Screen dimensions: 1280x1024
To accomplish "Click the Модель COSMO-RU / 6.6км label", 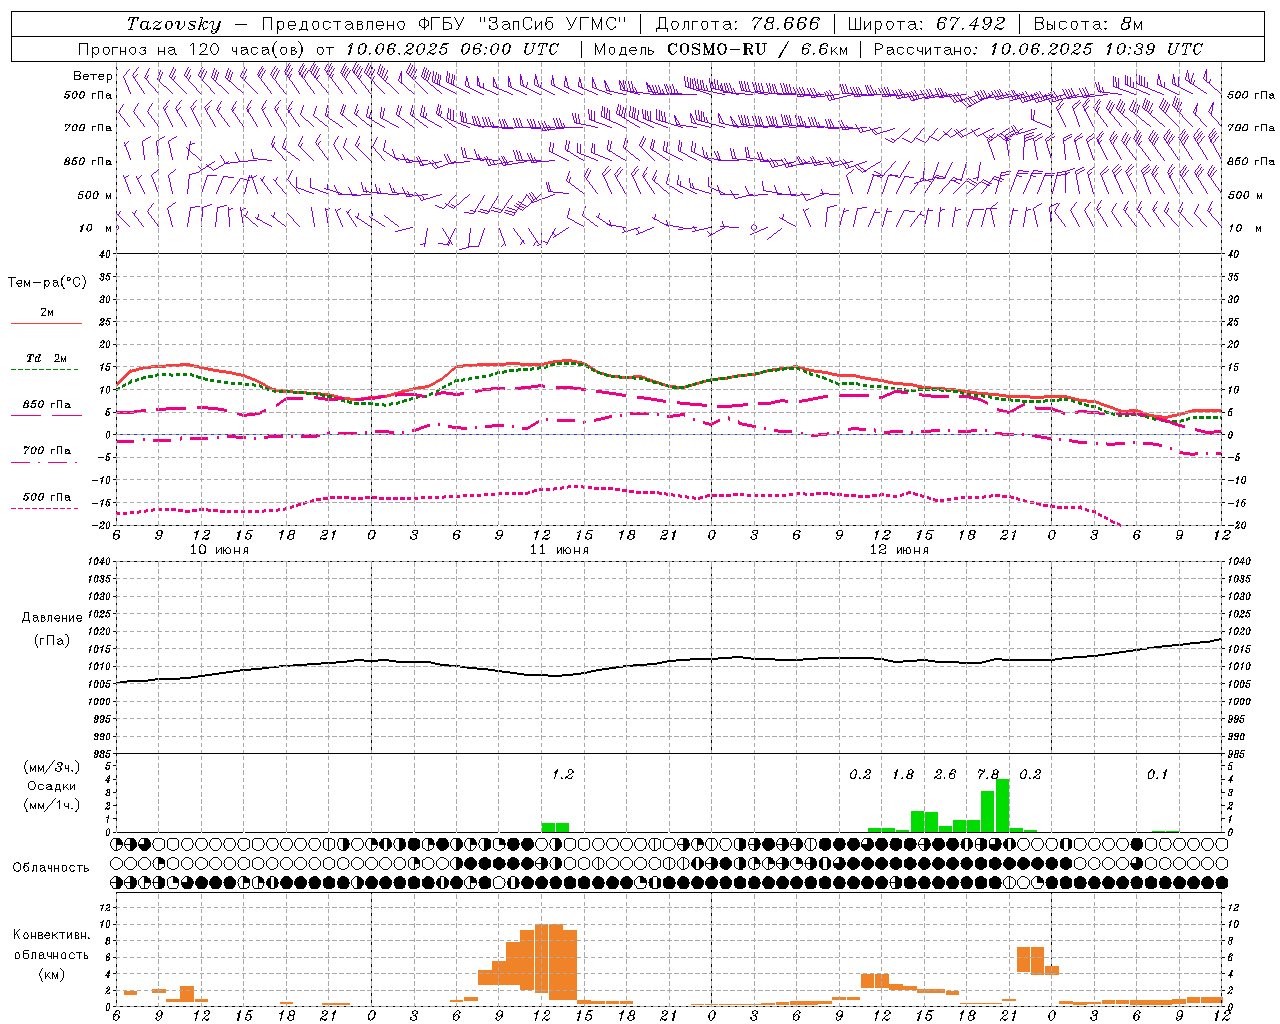I will coord(721,49).
